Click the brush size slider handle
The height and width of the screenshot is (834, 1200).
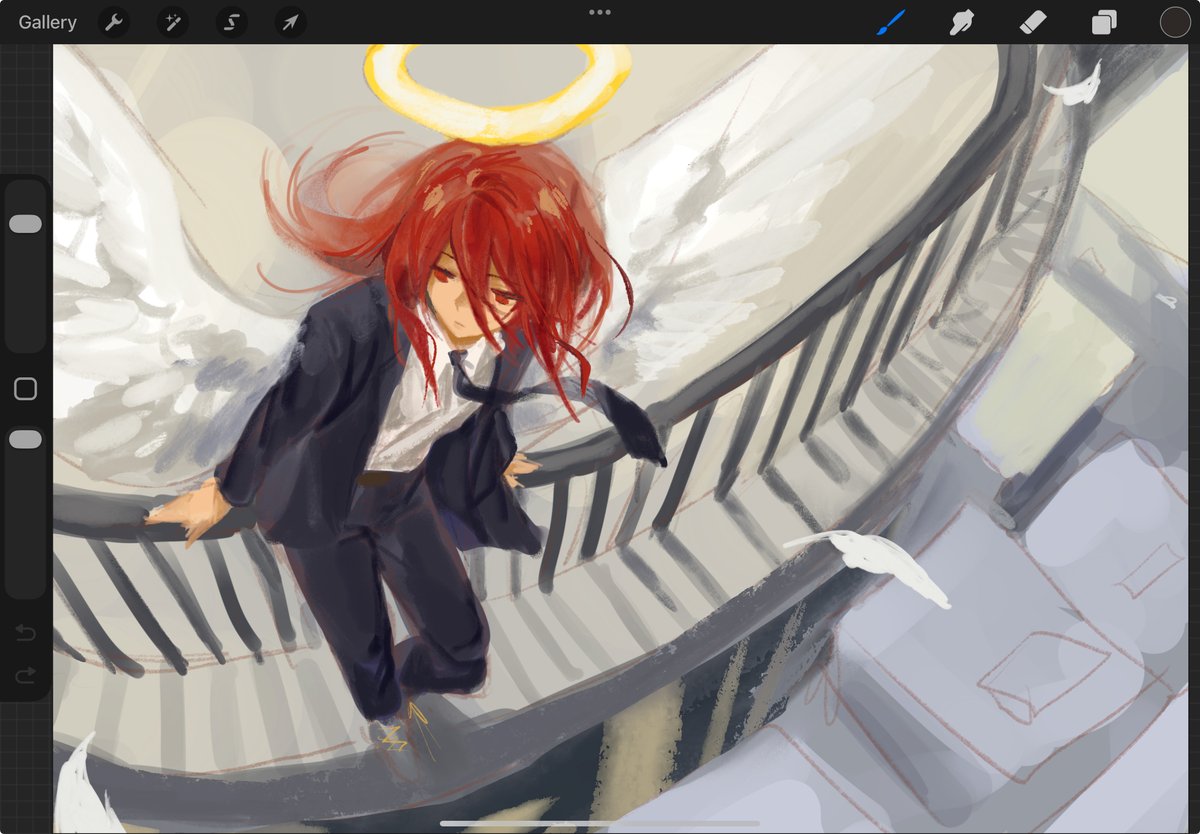coord(25,224)
